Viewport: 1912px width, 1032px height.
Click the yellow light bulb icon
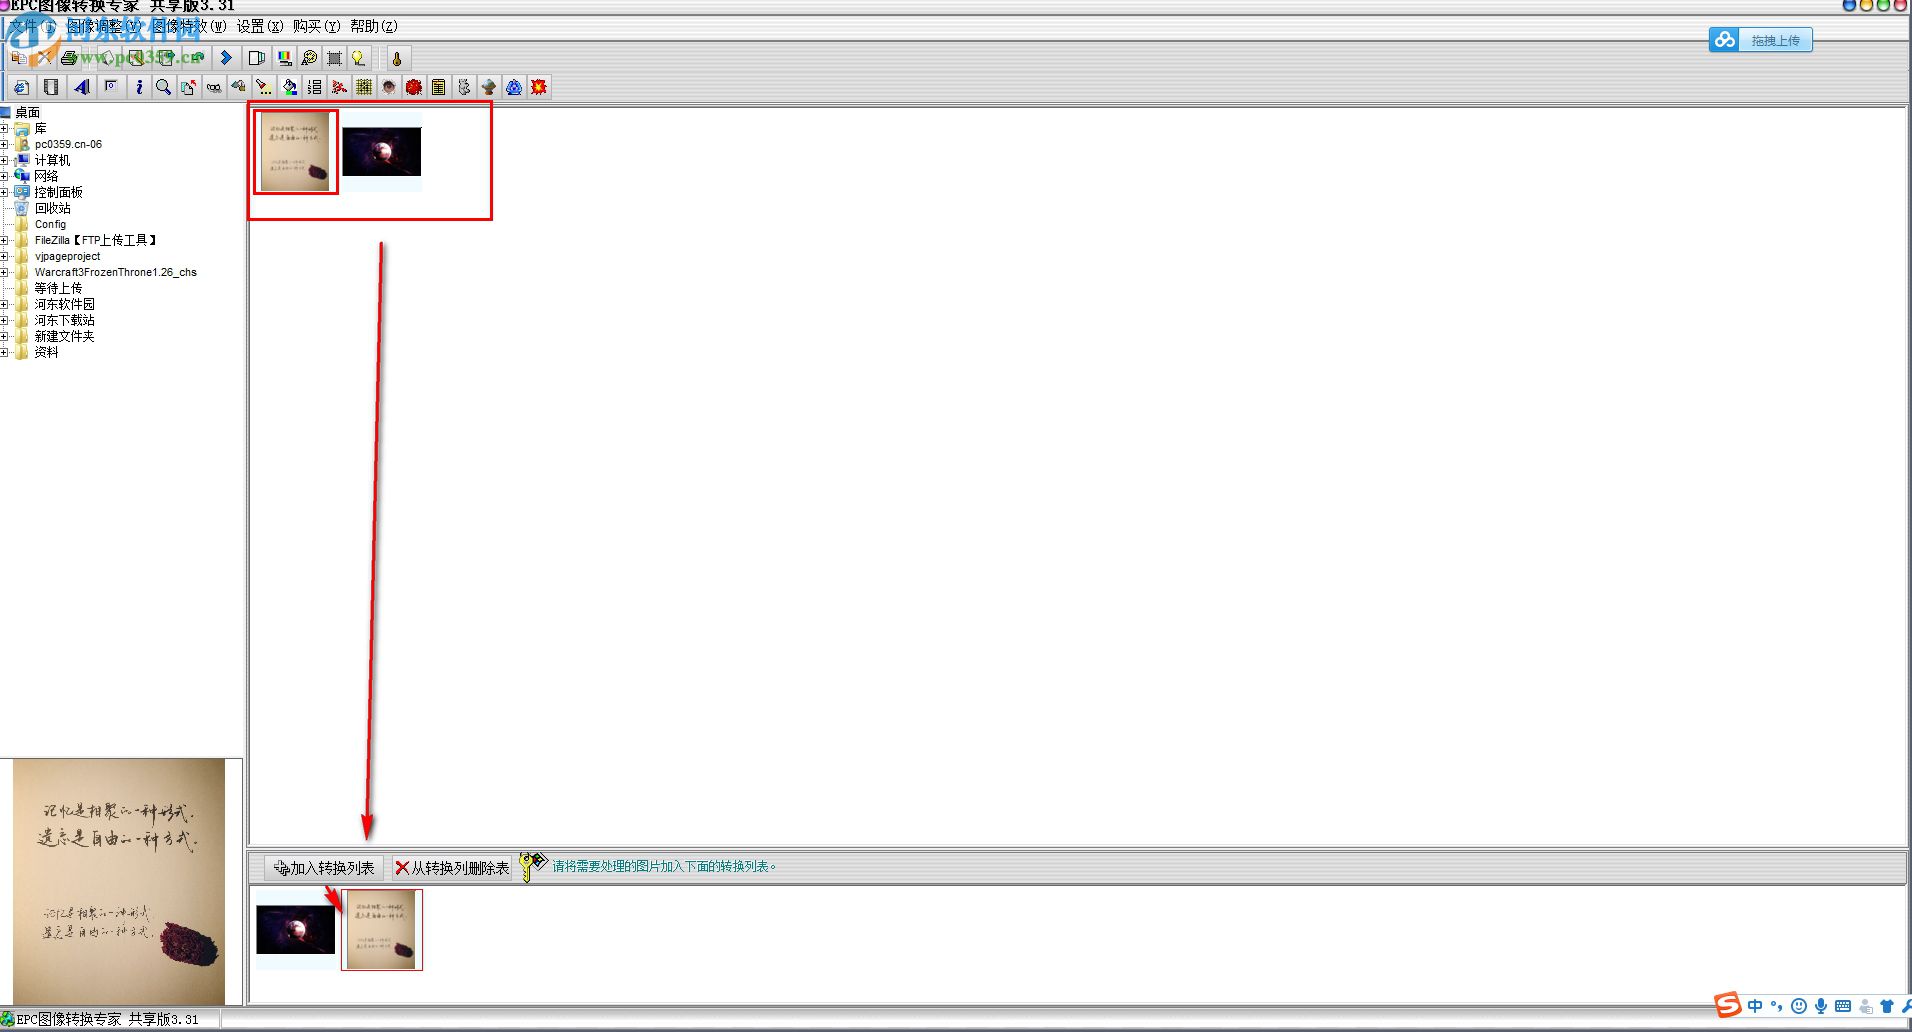(x=358, y=58)
